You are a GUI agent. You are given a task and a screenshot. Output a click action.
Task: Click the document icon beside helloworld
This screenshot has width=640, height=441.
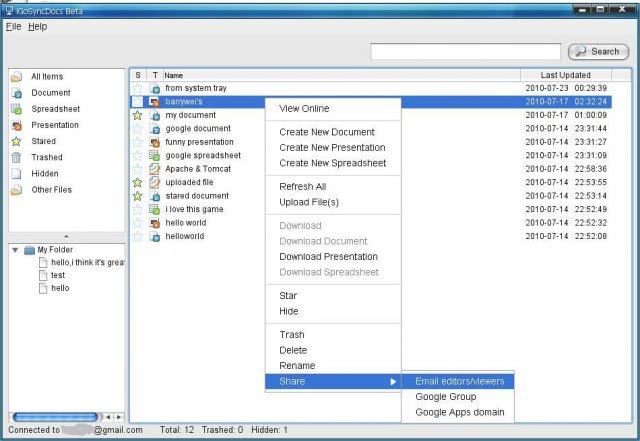(155, 236)
